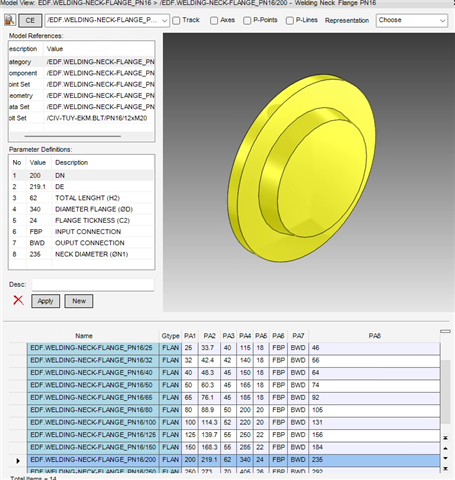Screen dimensions: 455x480
Task: Open the EDF.WELDING-NECK-FLANGE element dropdown
Action: 107,20
